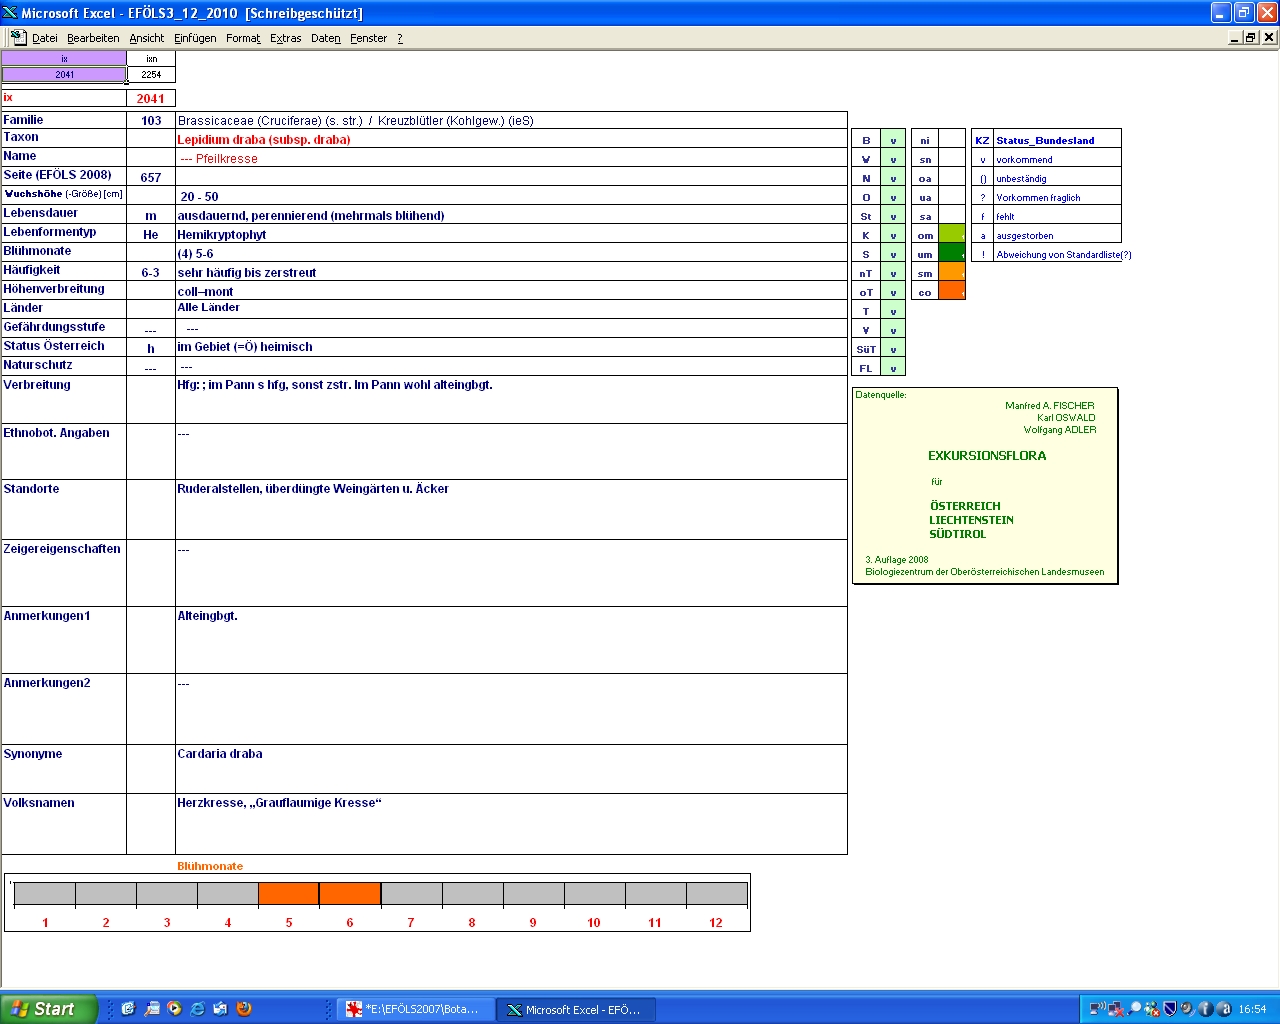The image size is (1280, 1024).
Task: Click the disconnected network tray icon
Action: (x=1115, y=1009)
